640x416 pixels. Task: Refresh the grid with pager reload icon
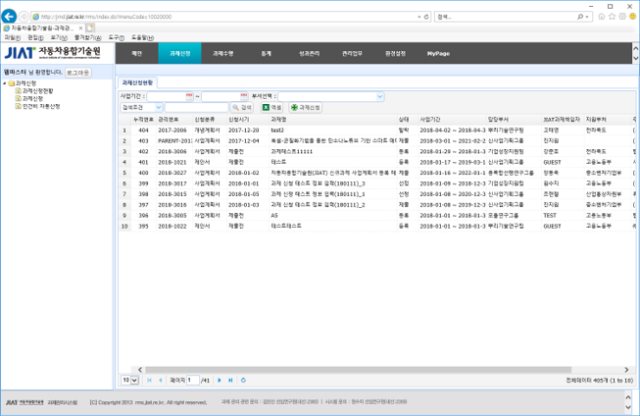[243, 380]
